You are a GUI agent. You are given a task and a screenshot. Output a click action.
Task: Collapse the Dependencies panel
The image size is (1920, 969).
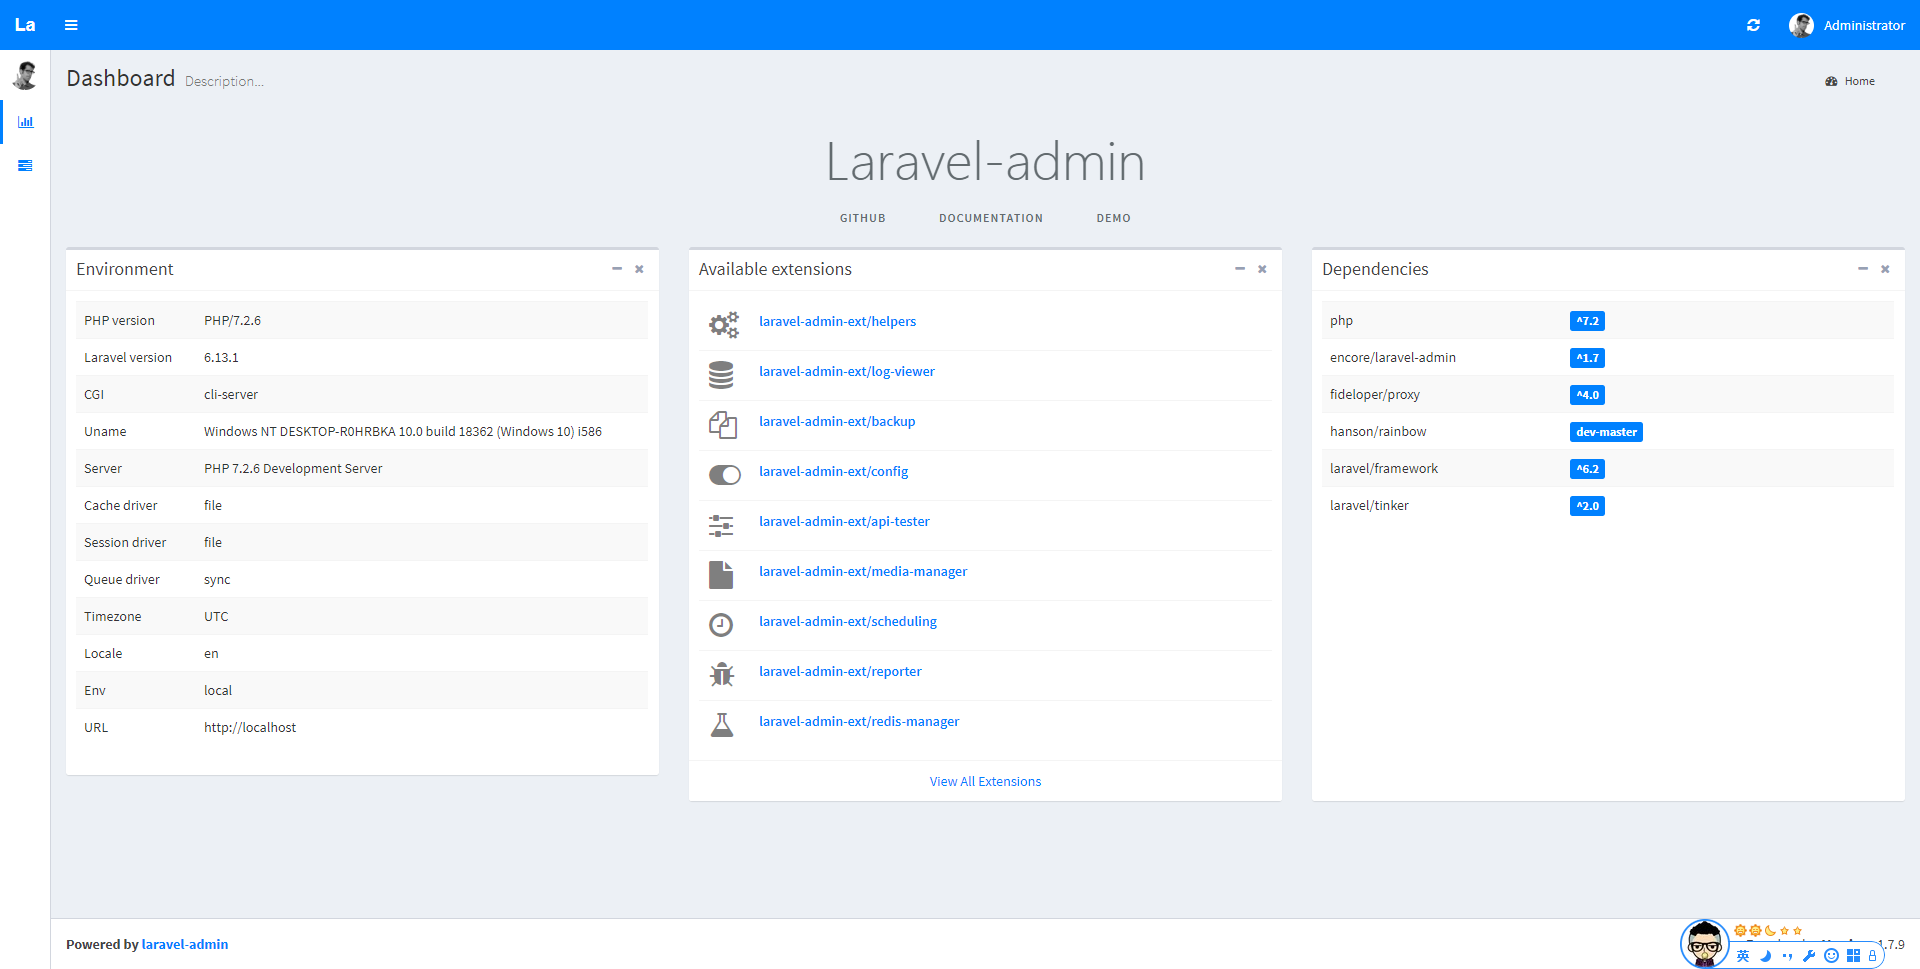1863,269
